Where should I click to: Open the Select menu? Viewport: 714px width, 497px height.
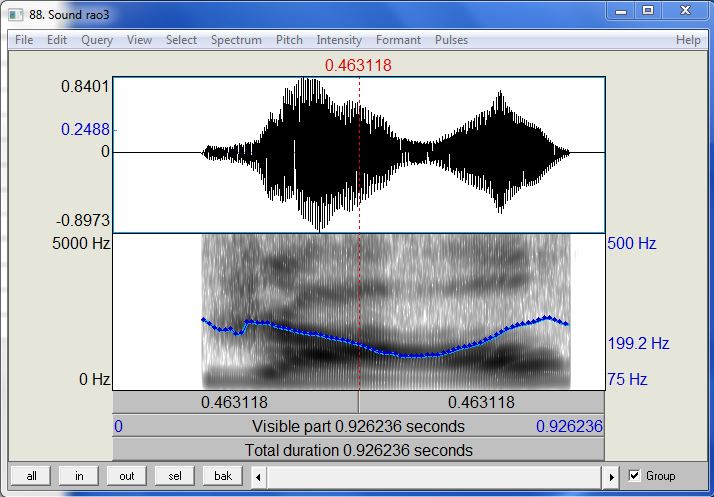[x=181, y=40]
